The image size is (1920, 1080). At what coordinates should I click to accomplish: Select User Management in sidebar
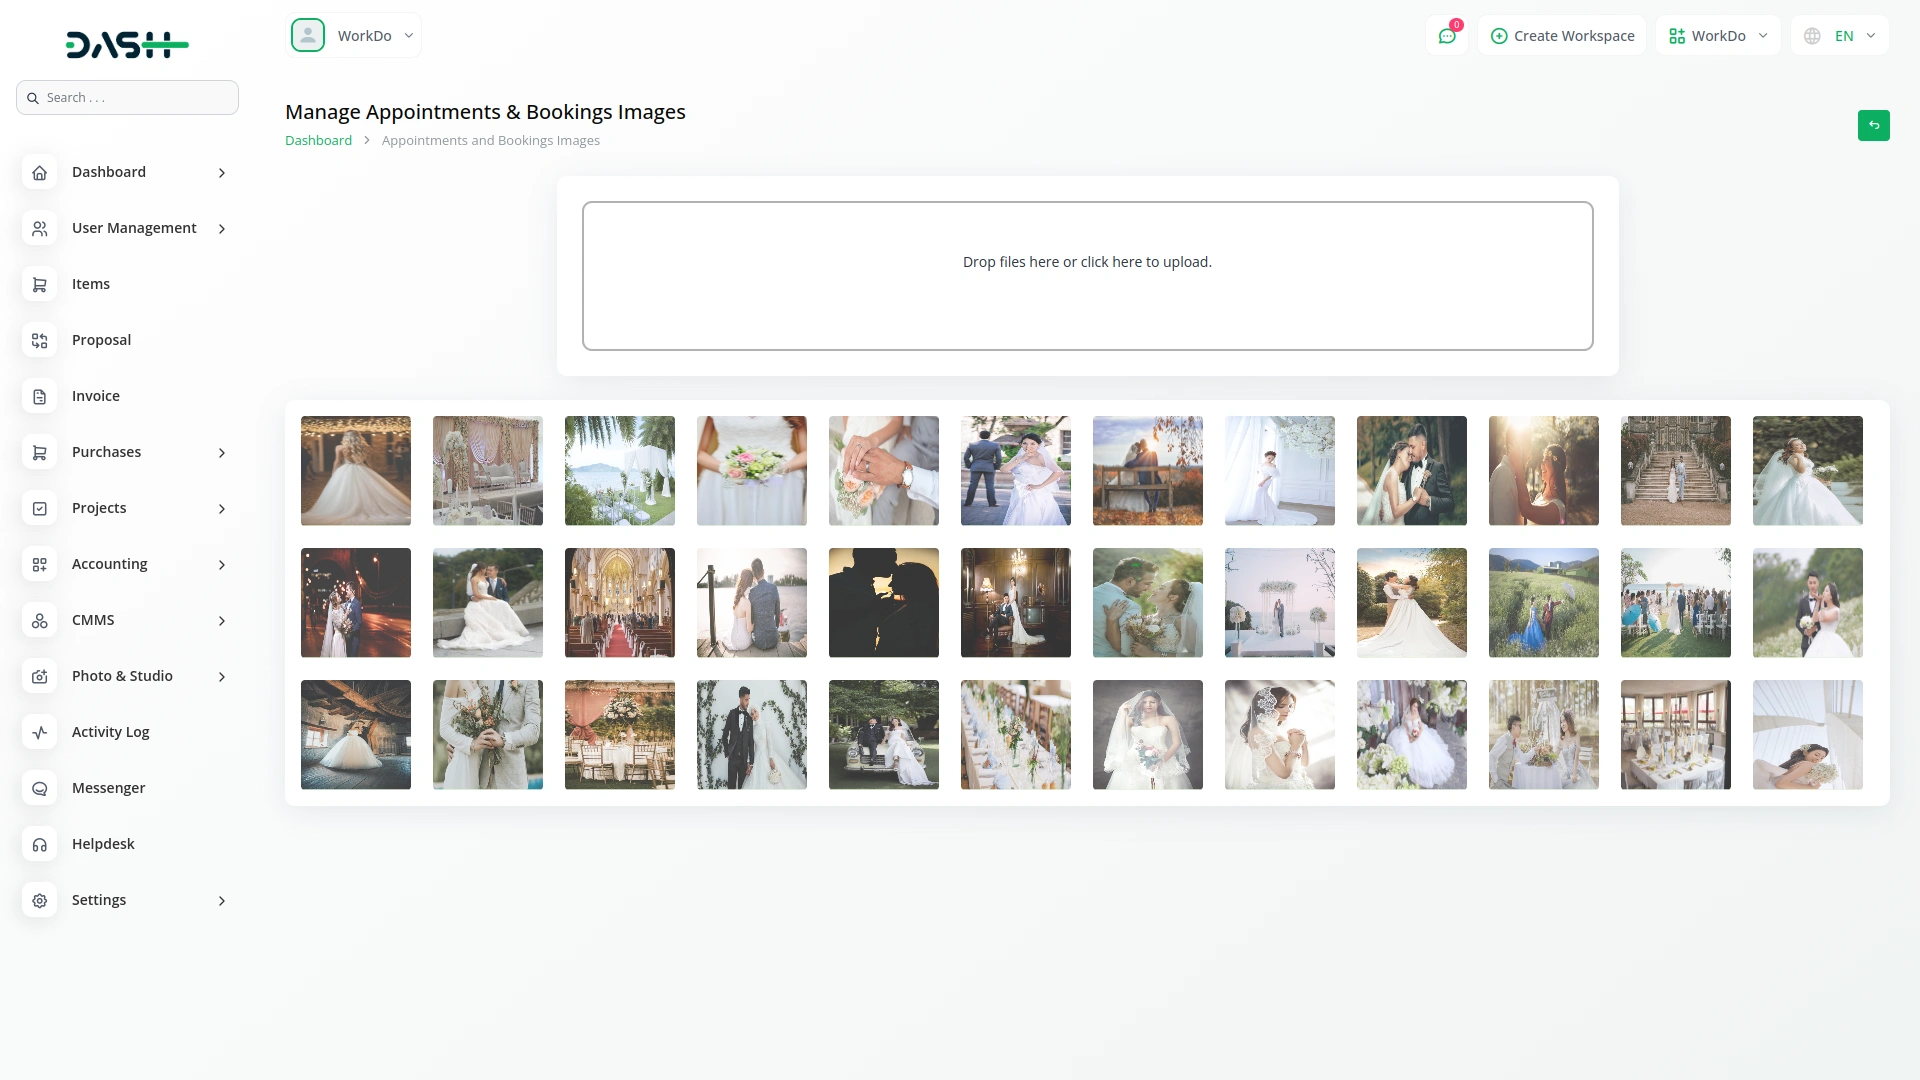(x=134, y=228)
